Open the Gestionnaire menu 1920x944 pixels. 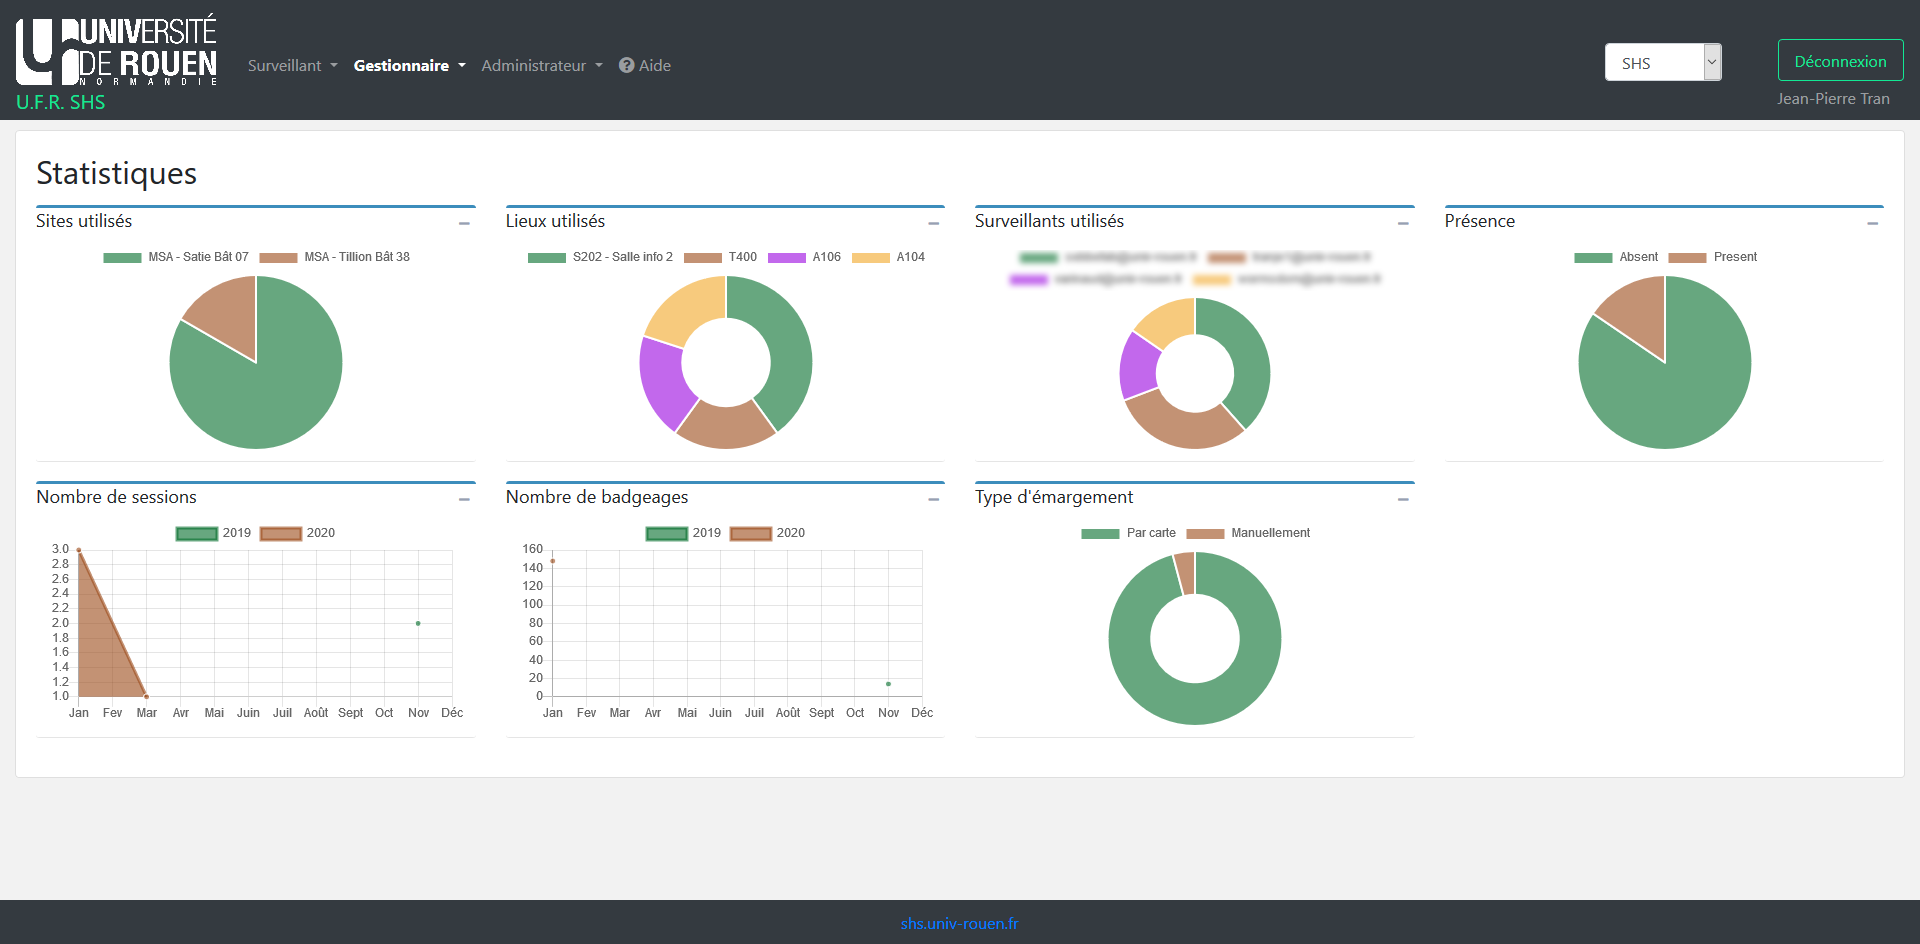[x=409, y=65]
